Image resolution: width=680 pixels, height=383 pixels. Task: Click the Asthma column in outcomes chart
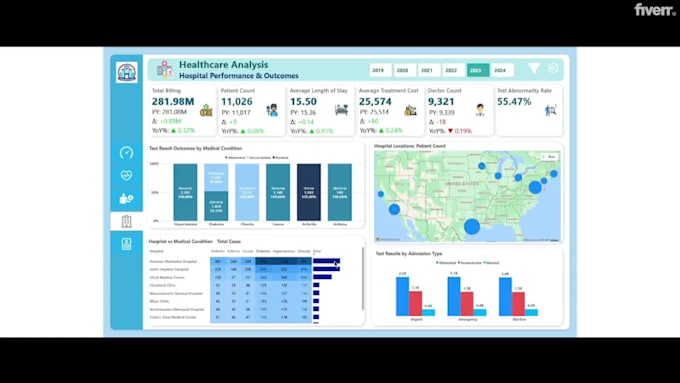click(x=340, y=192)
